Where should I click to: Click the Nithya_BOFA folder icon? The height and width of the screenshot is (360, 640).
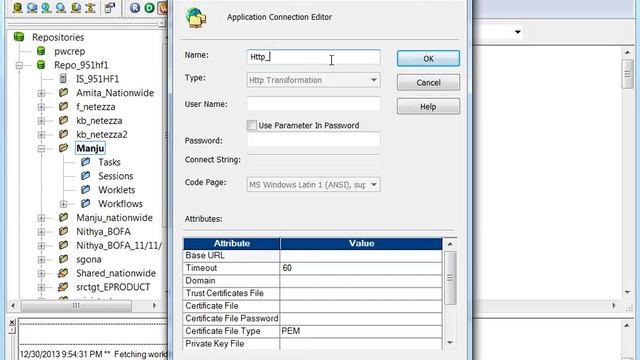click(63, 231)
